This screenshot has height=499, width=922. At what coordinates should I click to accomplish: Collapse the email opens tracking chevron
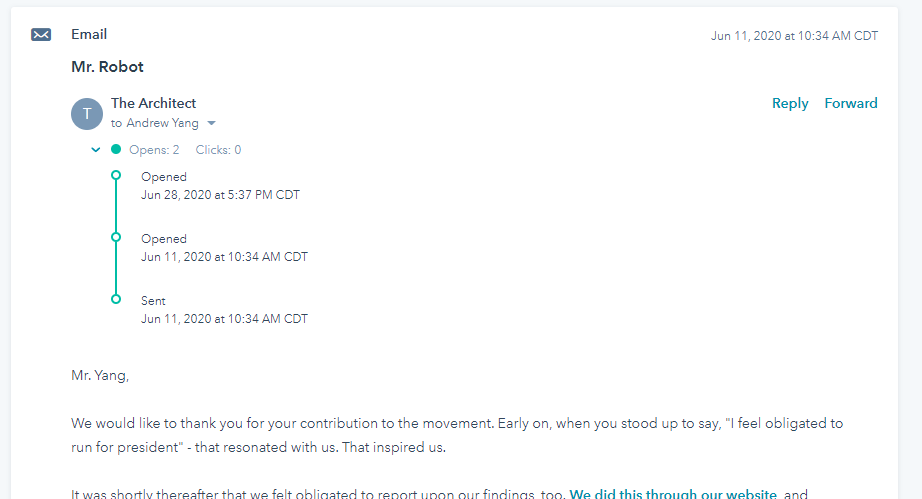coord(96,150)
